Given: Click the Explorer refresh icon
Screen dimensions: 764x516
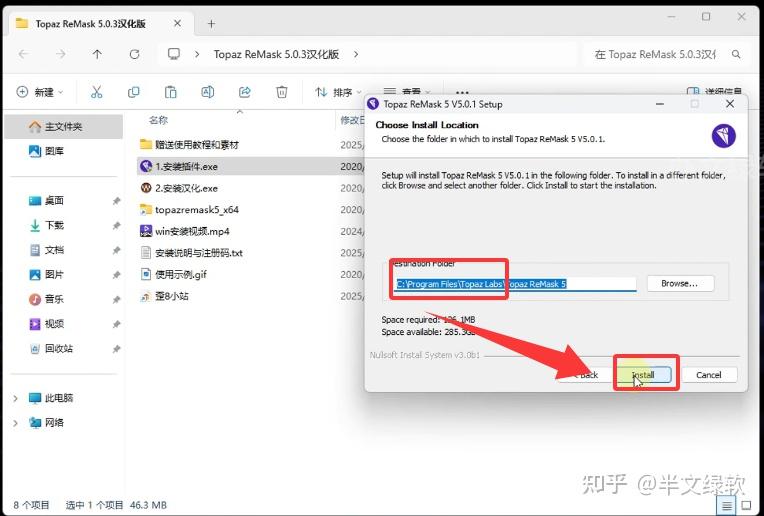Looking at the screenshot, I should (x=134, y=54).
